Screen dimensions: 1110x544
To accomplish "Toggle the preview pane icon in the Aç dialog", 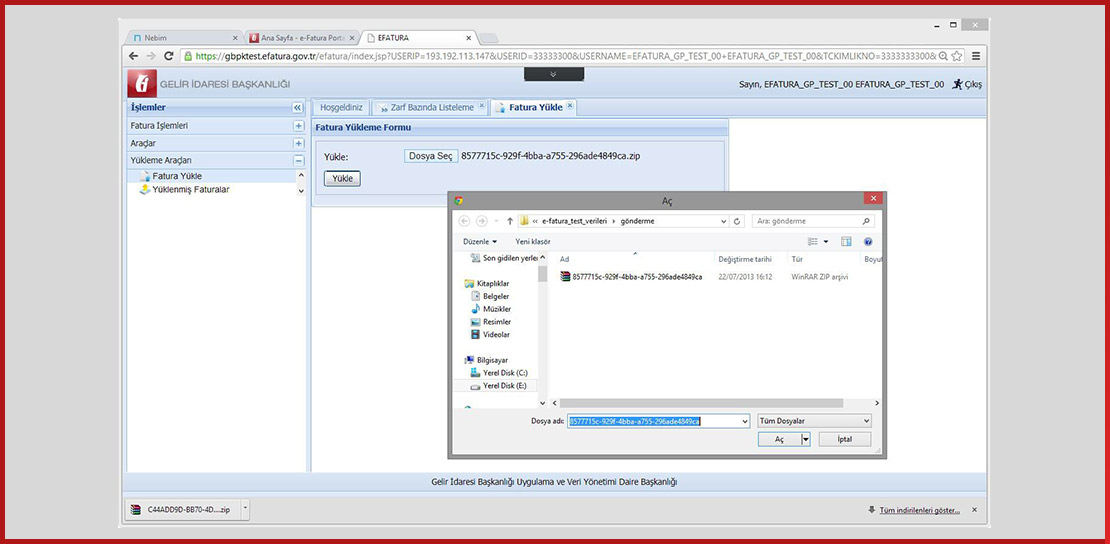I will click(846, 242).
